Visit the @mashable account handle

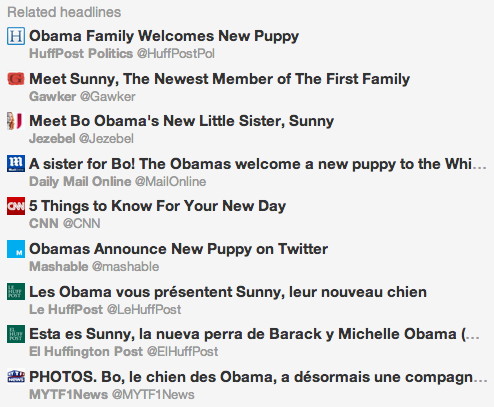(x=125, y=267)
